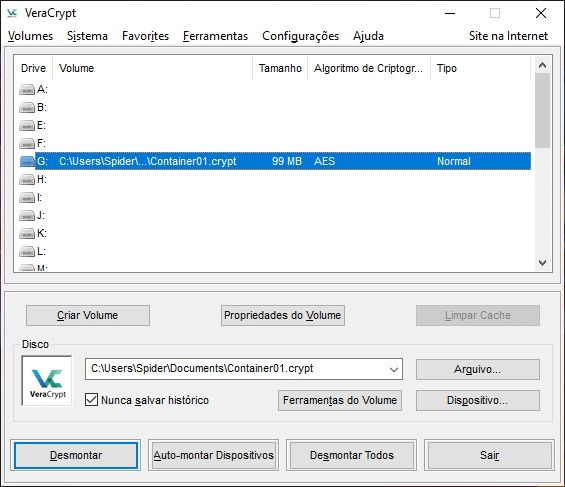The width and height of the screenshot is (565, 487).
Task: Click scrollbar up arrow in drive list
Action: click(x=542, y=65)
